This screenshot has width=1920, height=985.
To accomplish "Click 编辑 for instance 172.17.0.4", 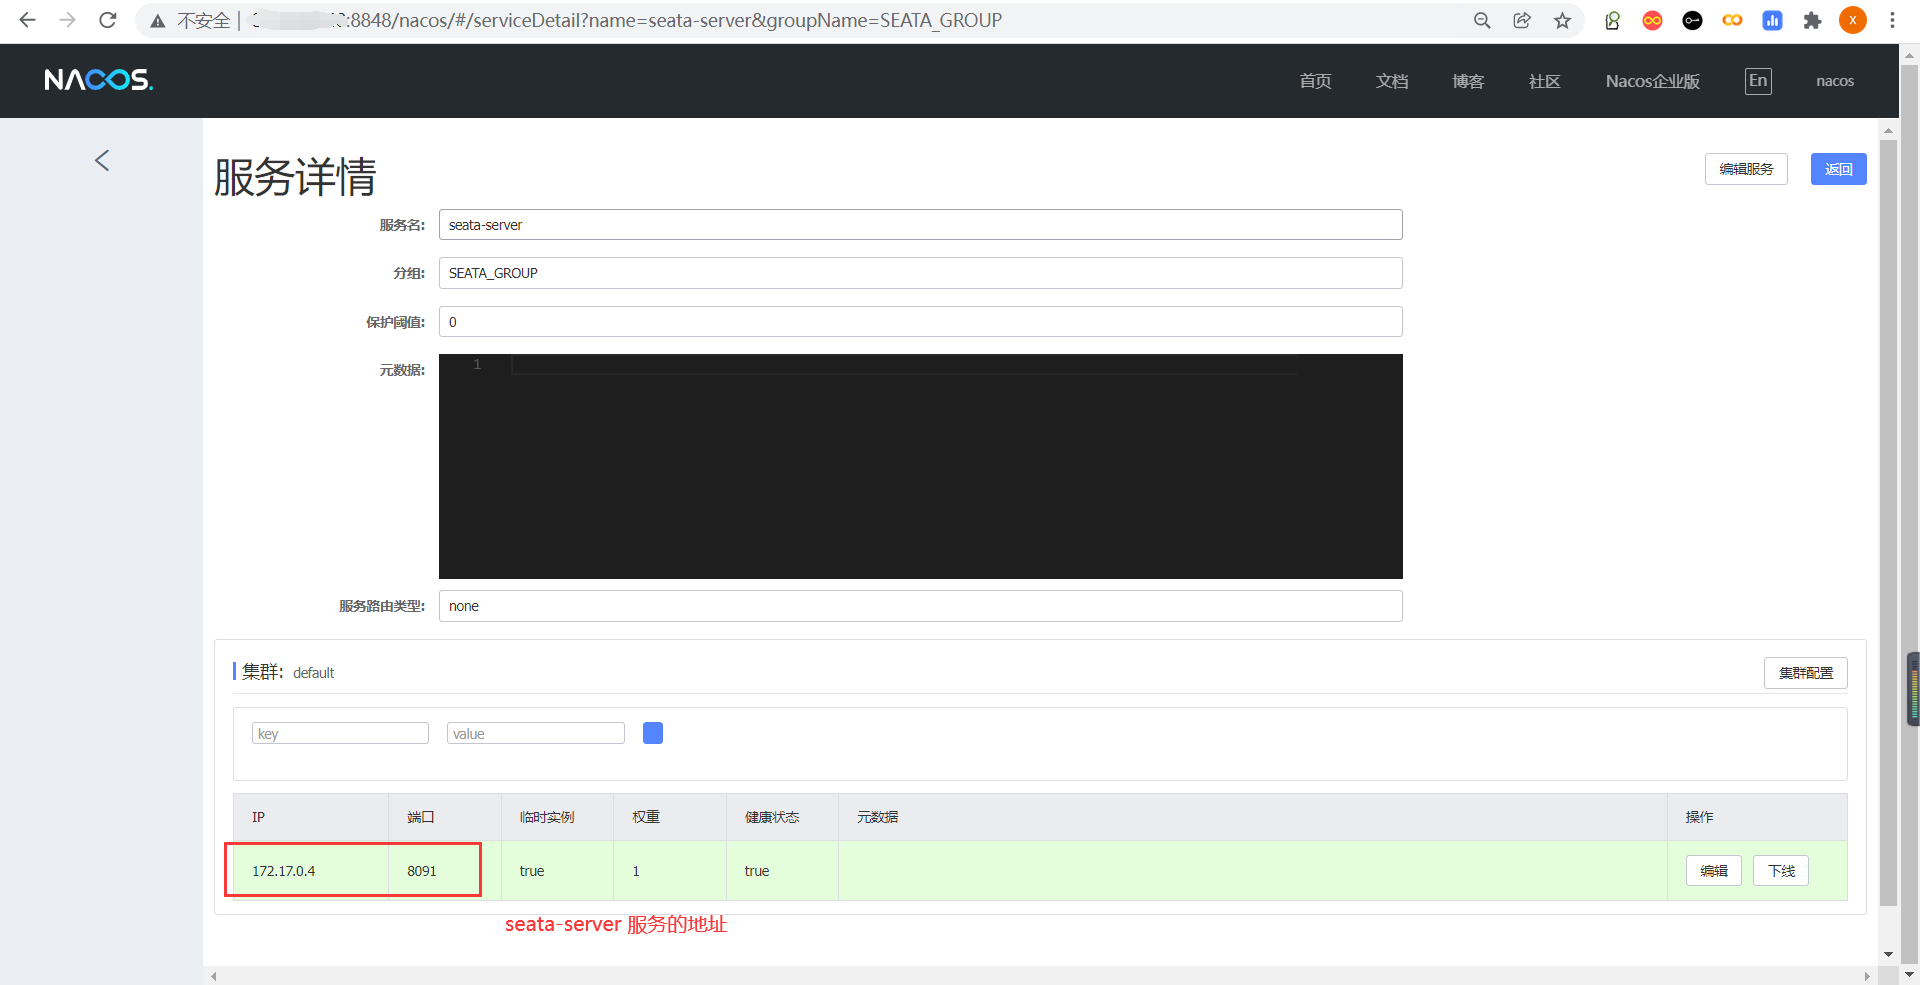I will click(1714, 871).
